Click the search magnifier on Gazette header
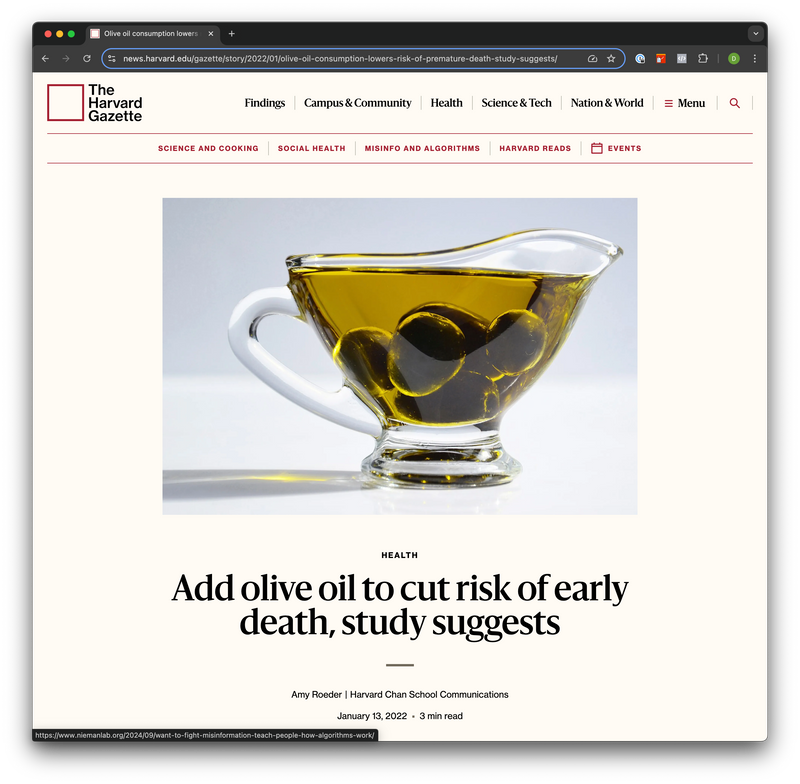The height and width of the screenshot is (784, 800). (734, 103)
